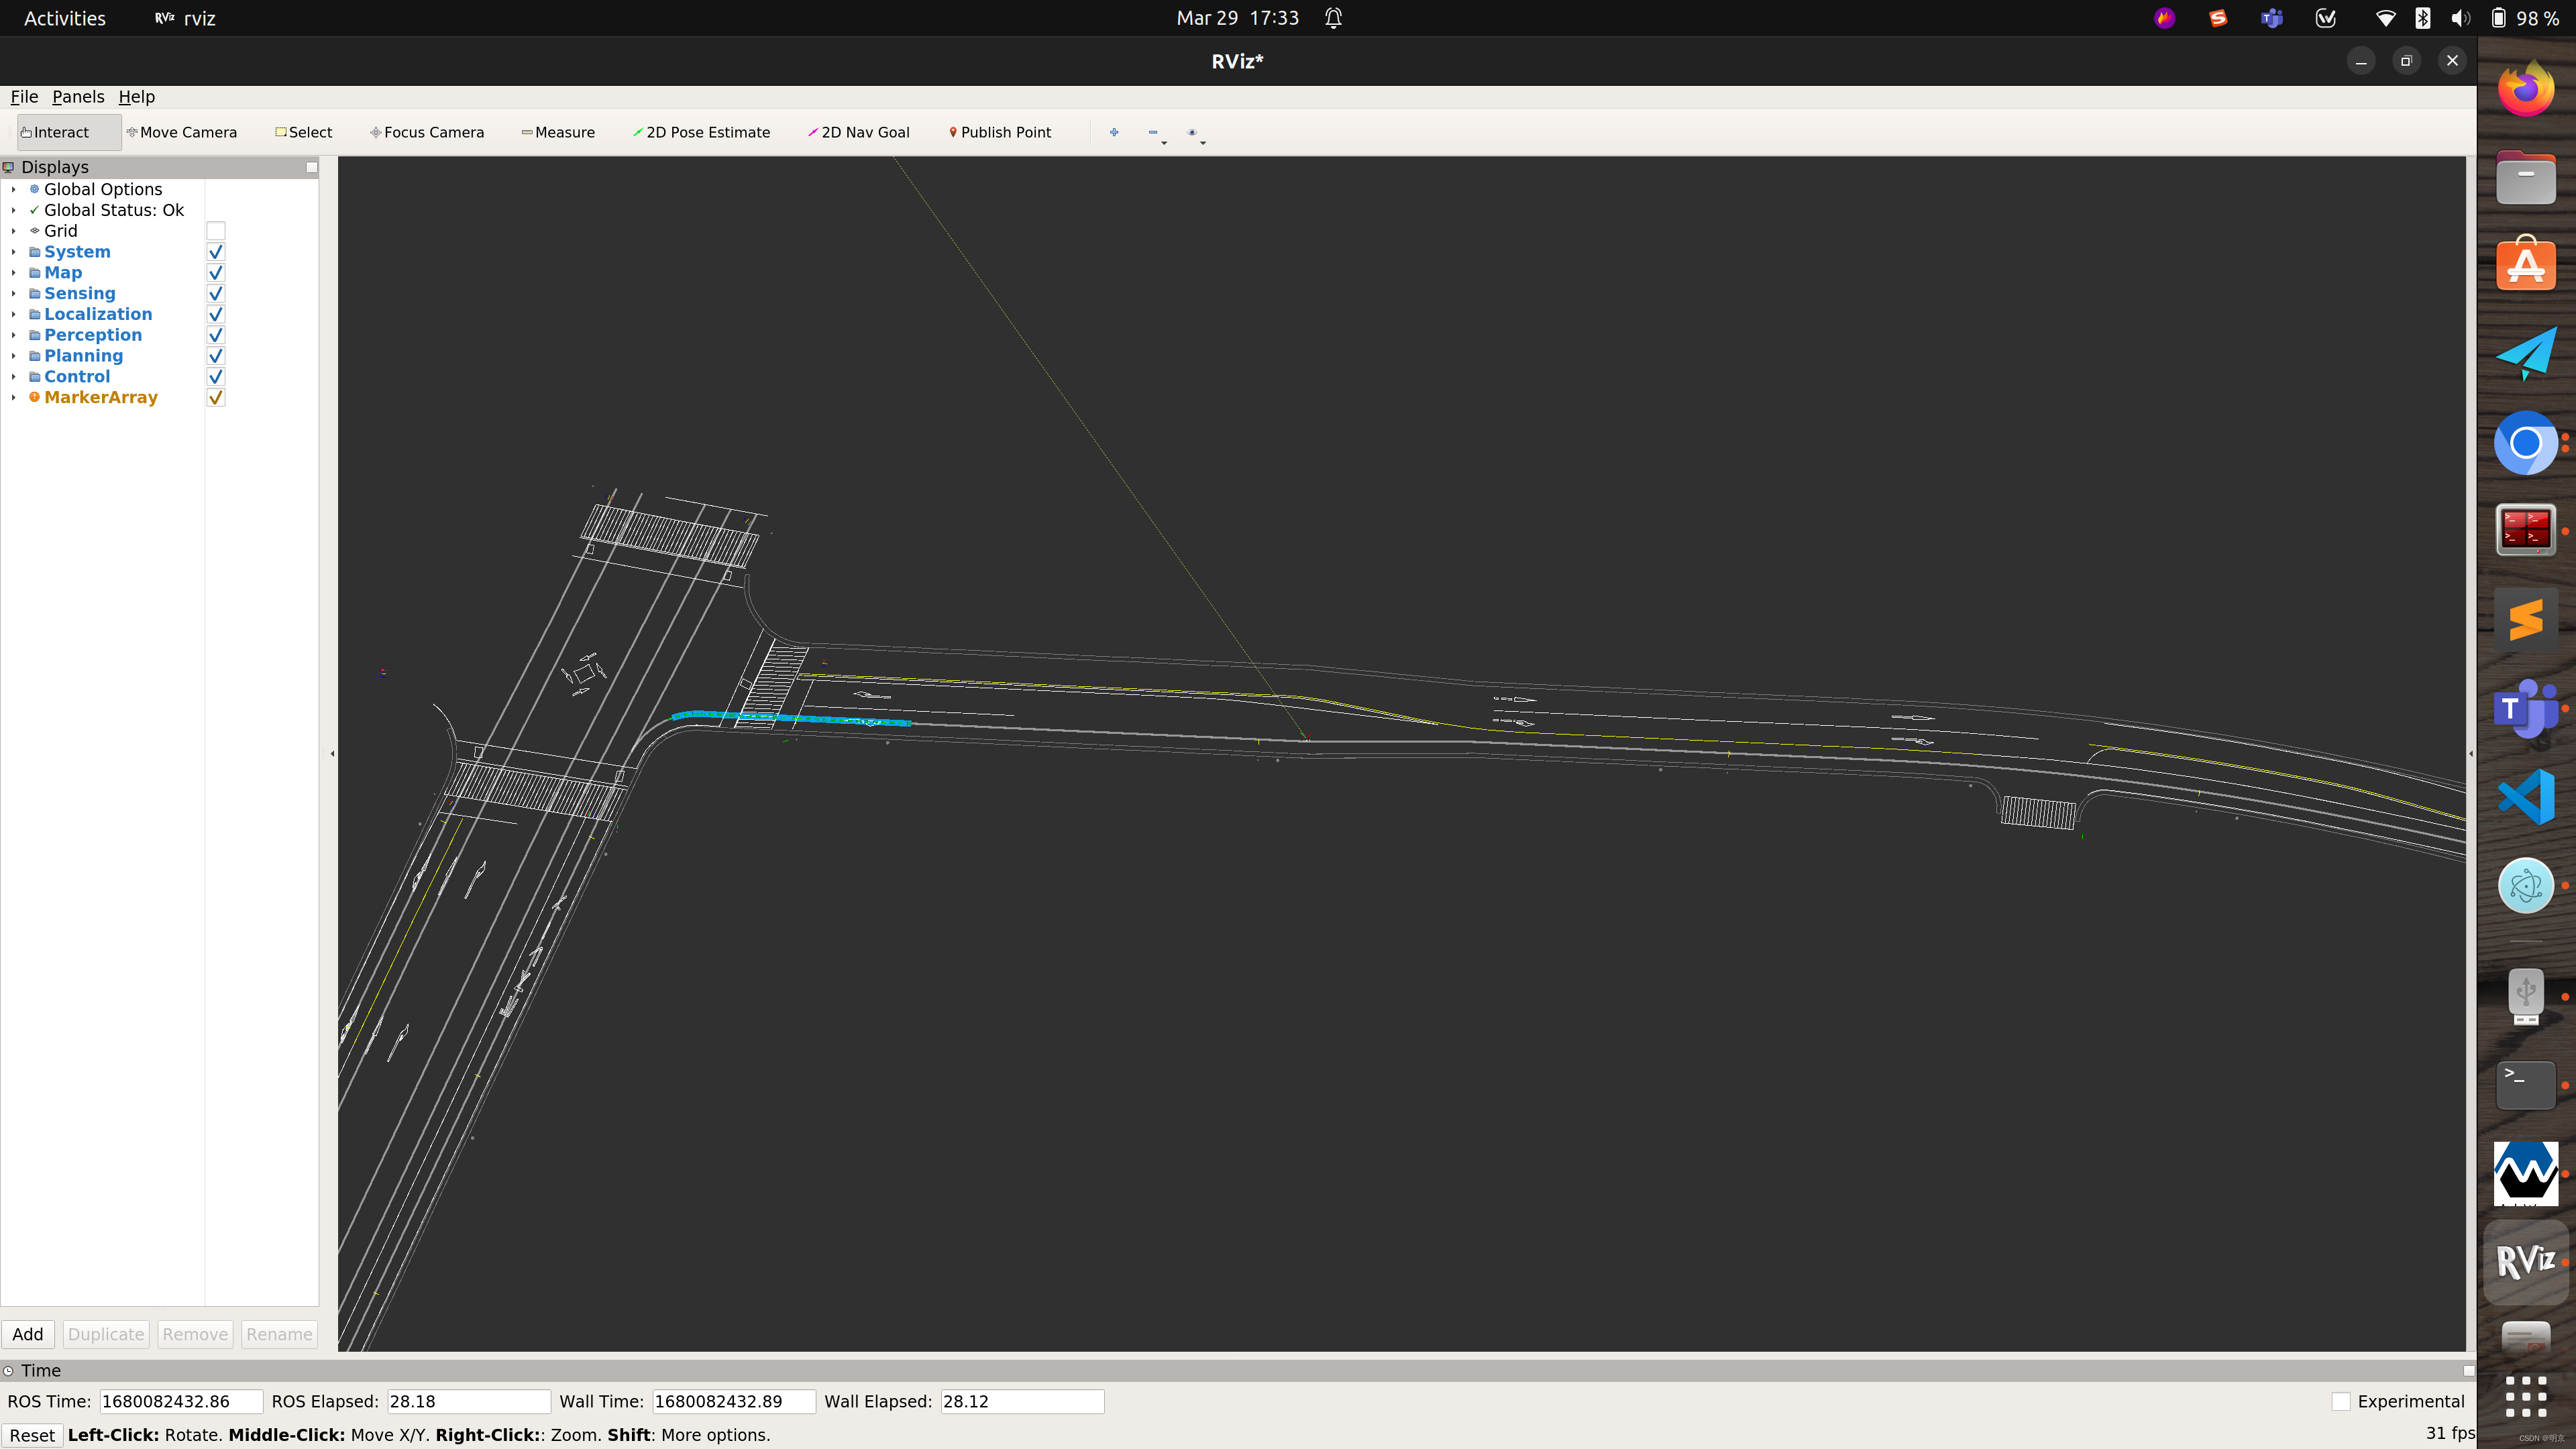
Task: Expand the Perception group
Action: (x=13, y=335)
